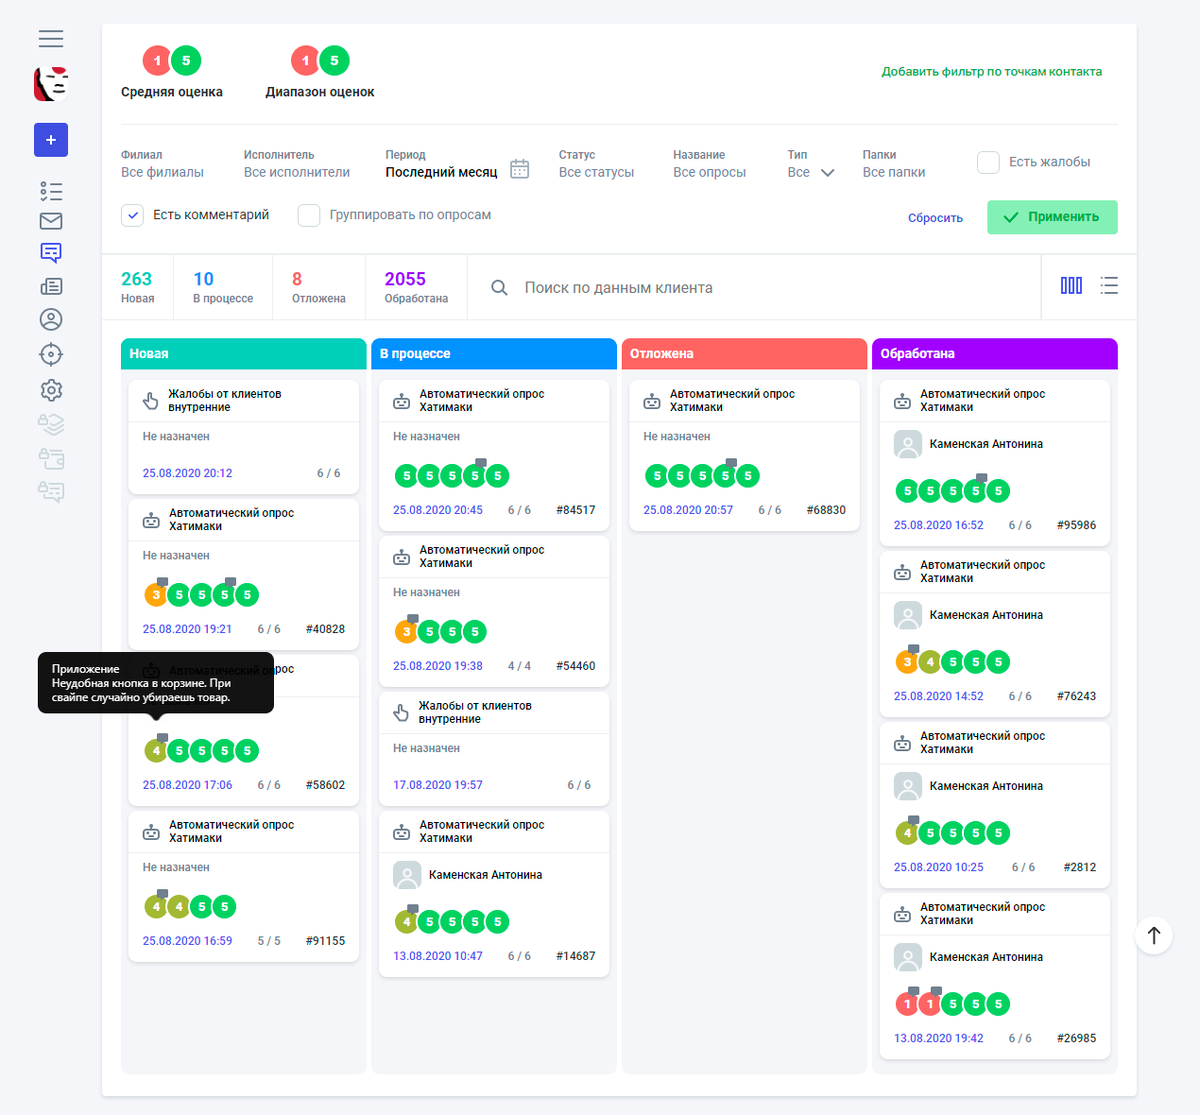Click the blue plus create button
Viewport: 1200px width, 1115px height.
tap(51, 140)
